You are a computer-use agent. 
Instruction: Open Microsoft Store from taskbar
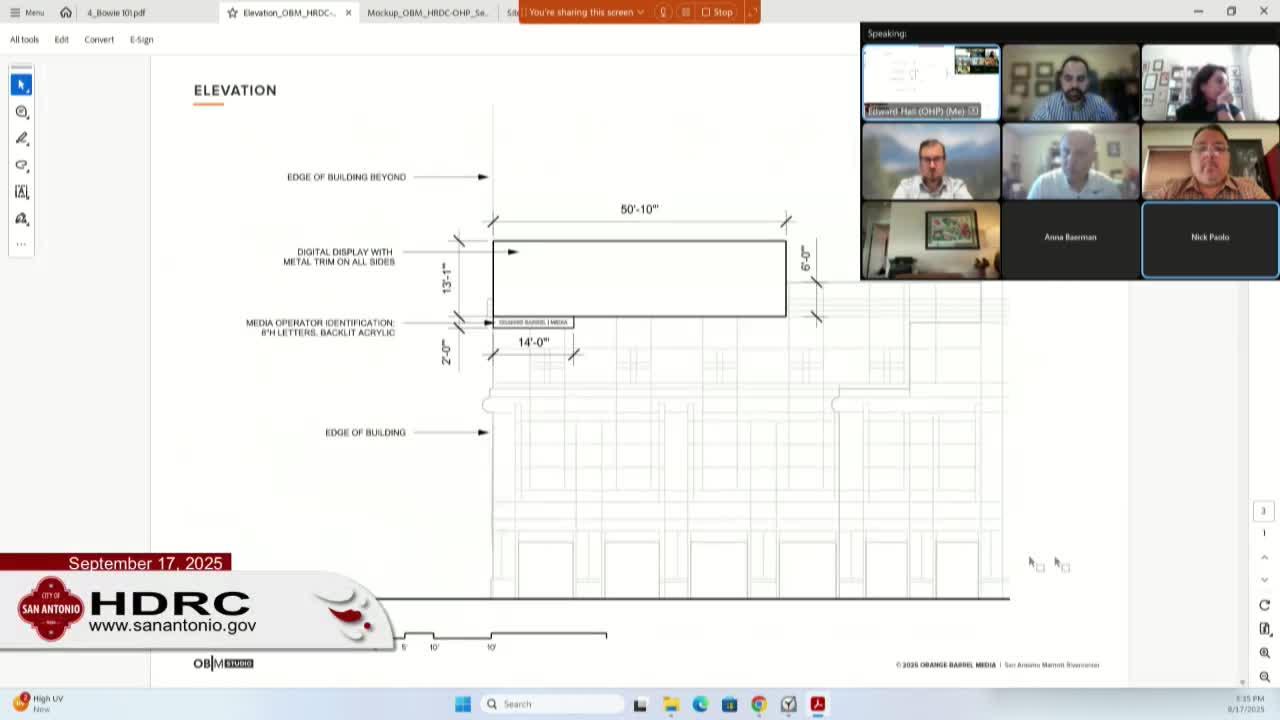[729, 704]
